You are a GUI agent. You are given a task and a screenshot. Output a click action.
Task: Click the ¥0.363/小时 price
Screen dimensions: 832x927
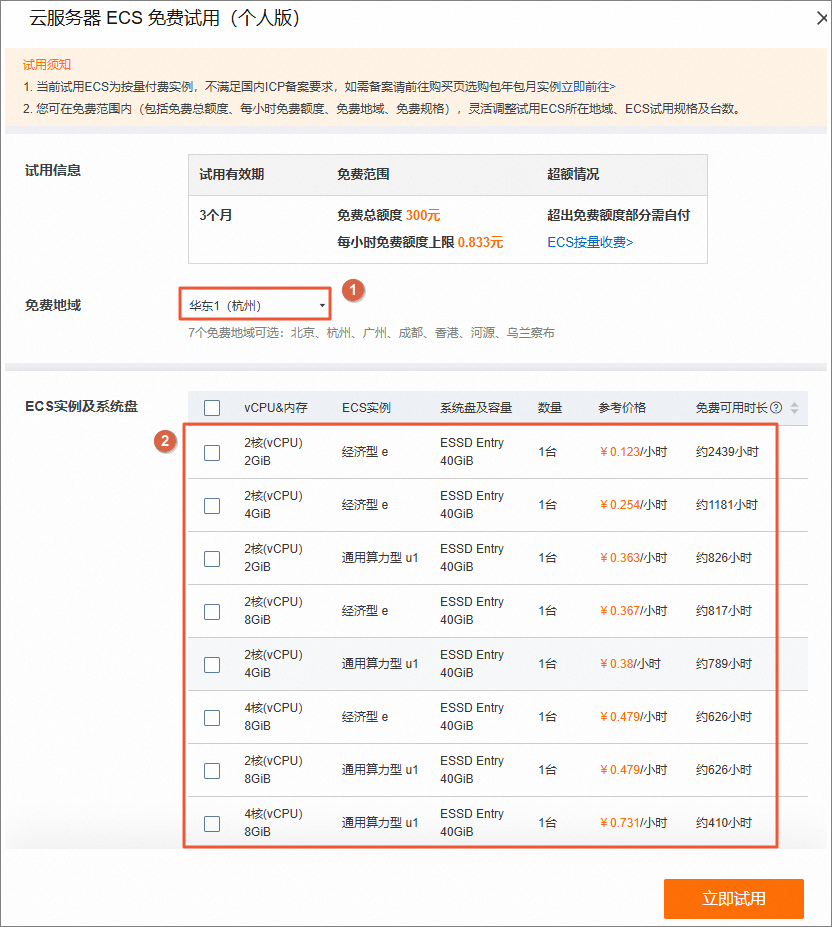point(633,558)
